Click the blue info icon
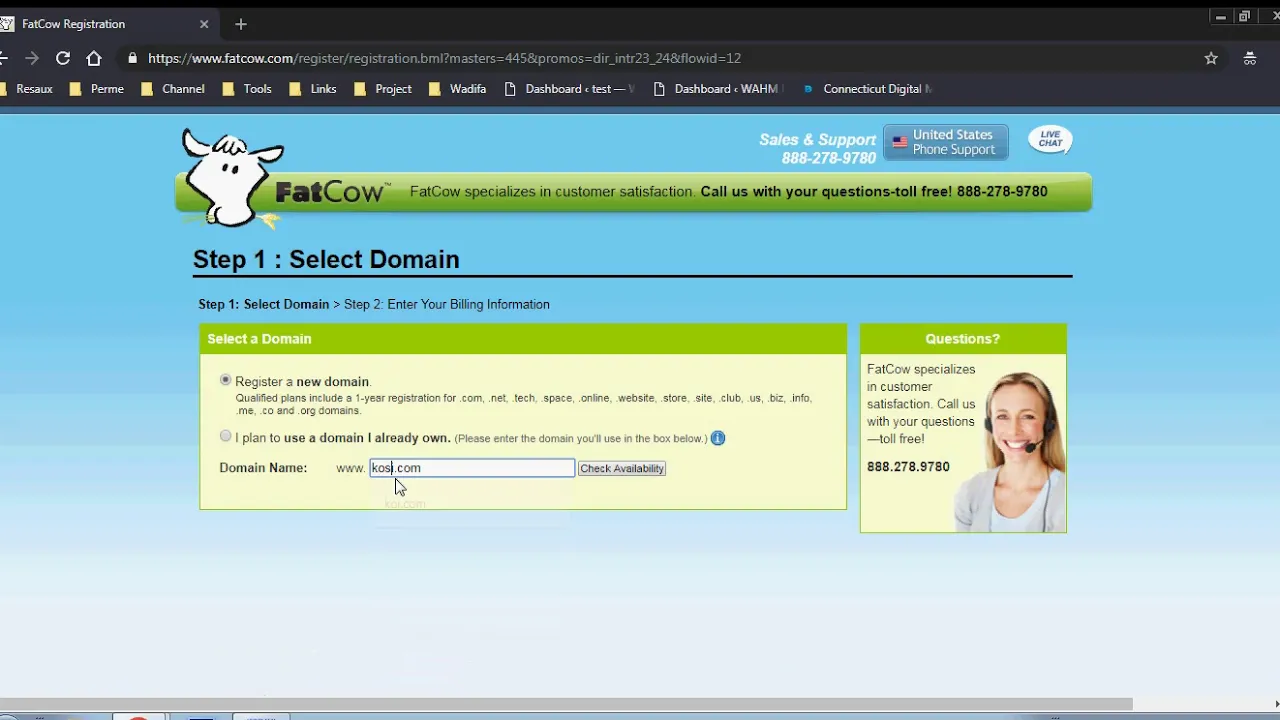This screenshot has height=720, width=1280. click(717, 438)
